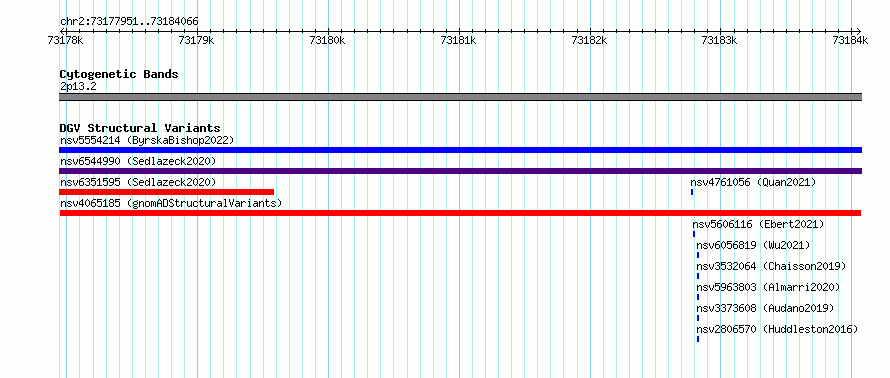Click the 73181k ruler label
890x378 pixels.
[459, 40]
